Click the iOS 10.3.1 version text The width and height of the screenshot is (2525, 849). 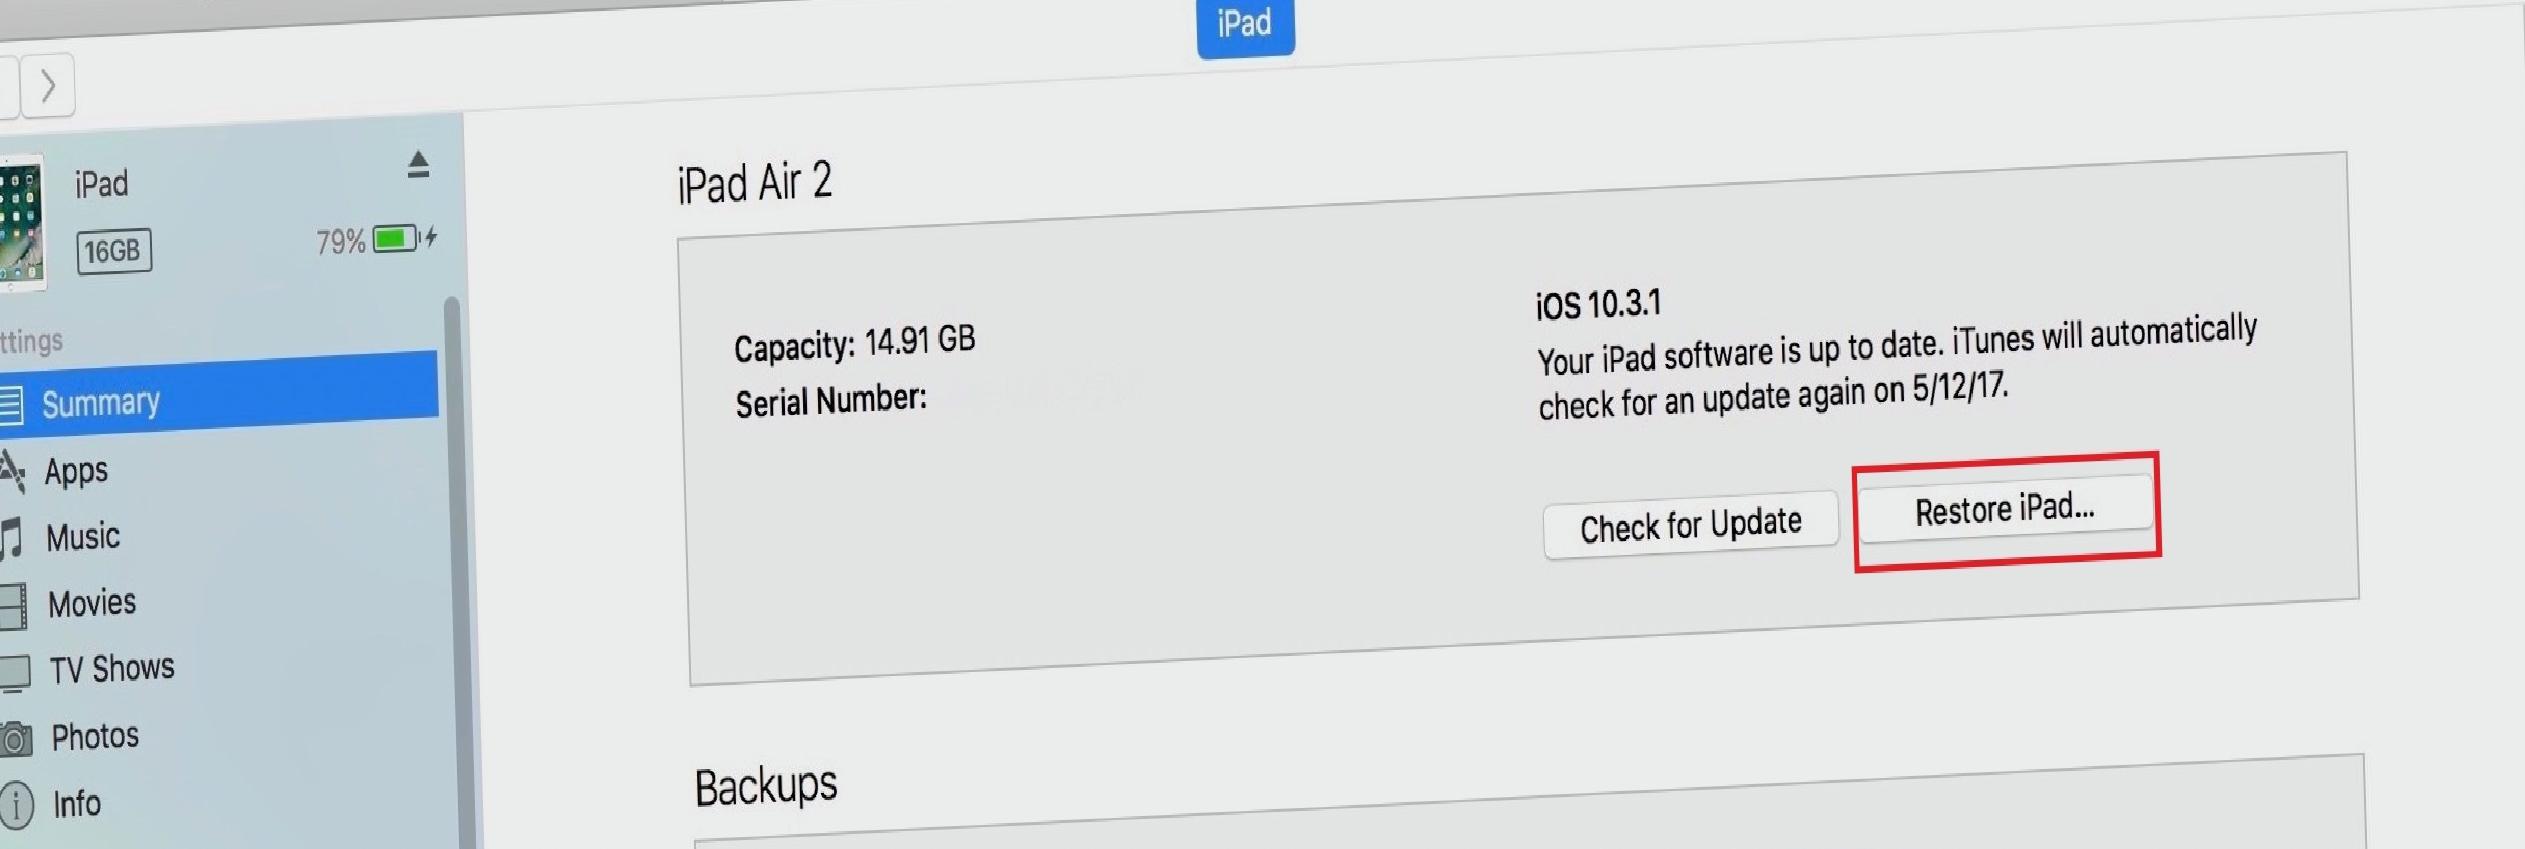point(1598,304)
